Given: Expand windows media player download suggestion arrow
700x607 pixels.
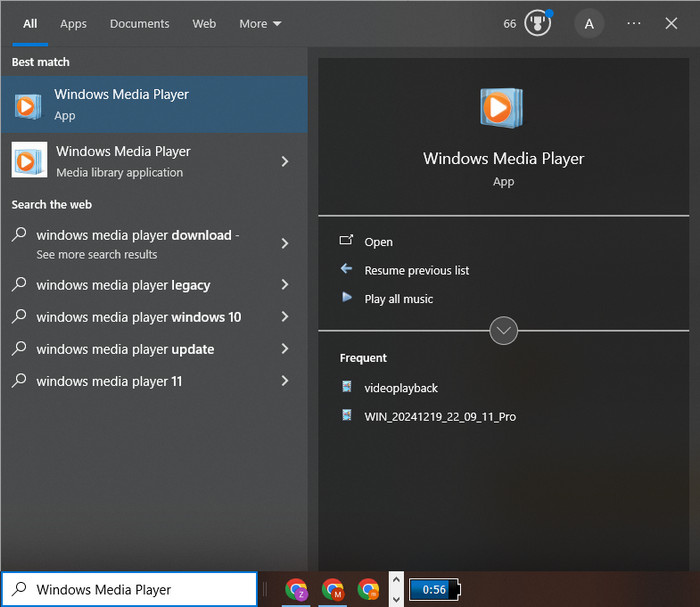Looking at the screenshot, I should [285, 243].
